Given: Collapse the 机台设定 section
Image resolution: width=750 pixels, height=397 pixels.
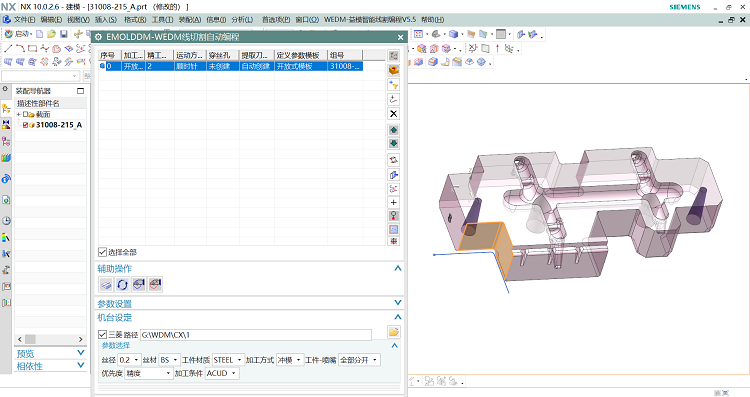Looking at the screenshot, I should (397, 317).
